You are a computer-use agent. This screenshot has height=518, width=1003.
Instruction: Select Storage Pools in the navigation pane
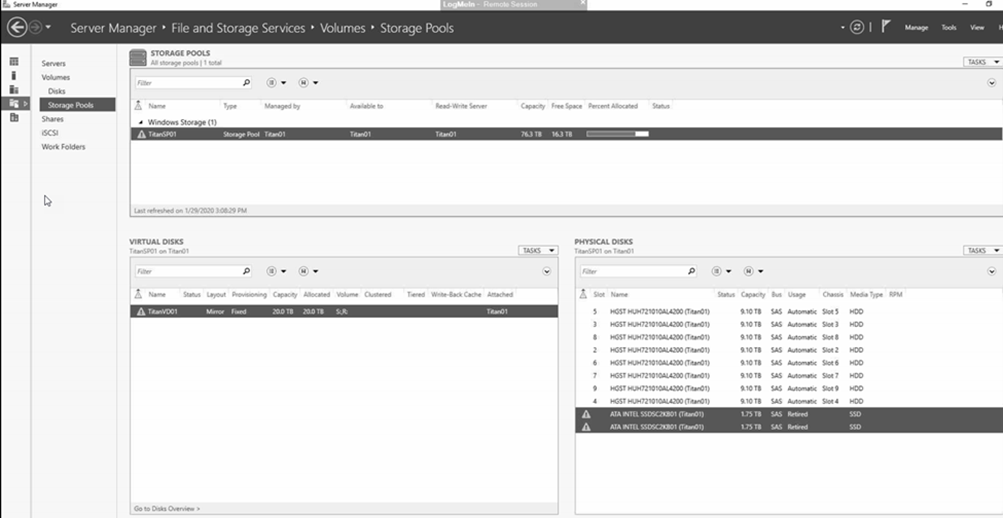pos(77,105)
